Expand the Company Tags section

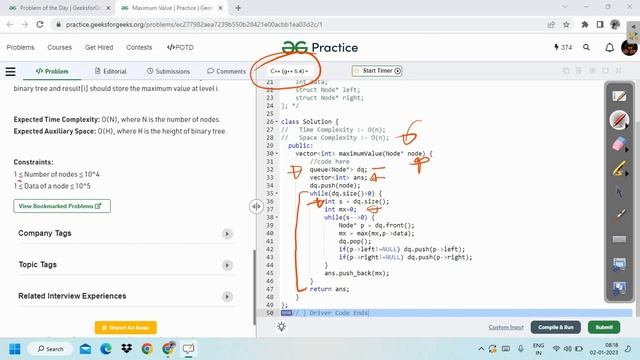(x=227, y=234)
